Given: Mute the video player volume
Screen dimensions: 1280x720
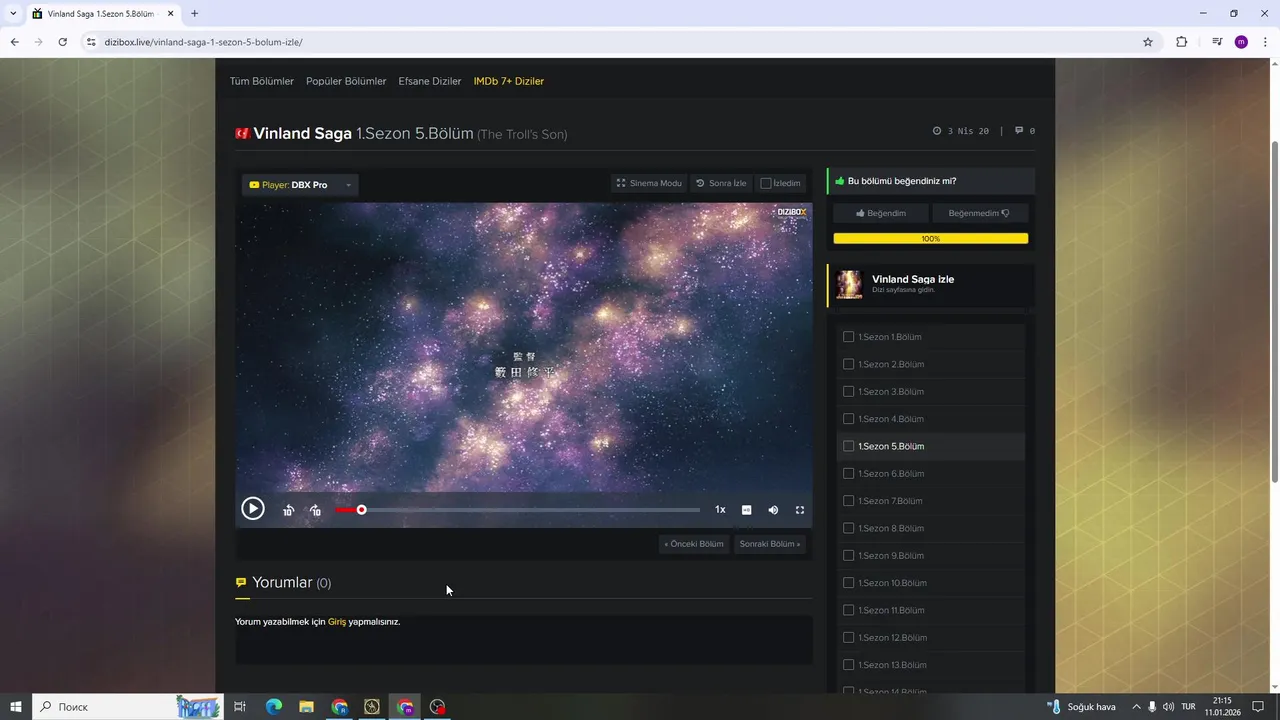Looking at the screenshot, I should [773, 510].
